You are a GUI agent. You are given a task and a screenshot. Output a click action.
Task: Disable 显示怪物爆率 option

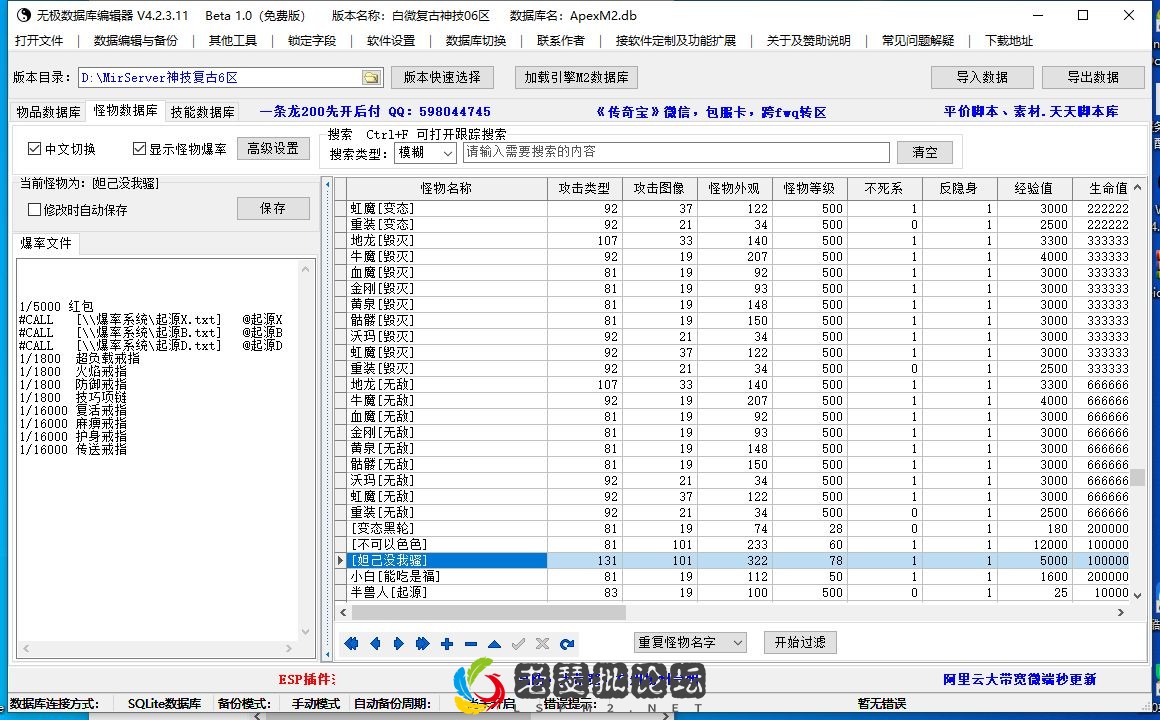pos(139,147)
